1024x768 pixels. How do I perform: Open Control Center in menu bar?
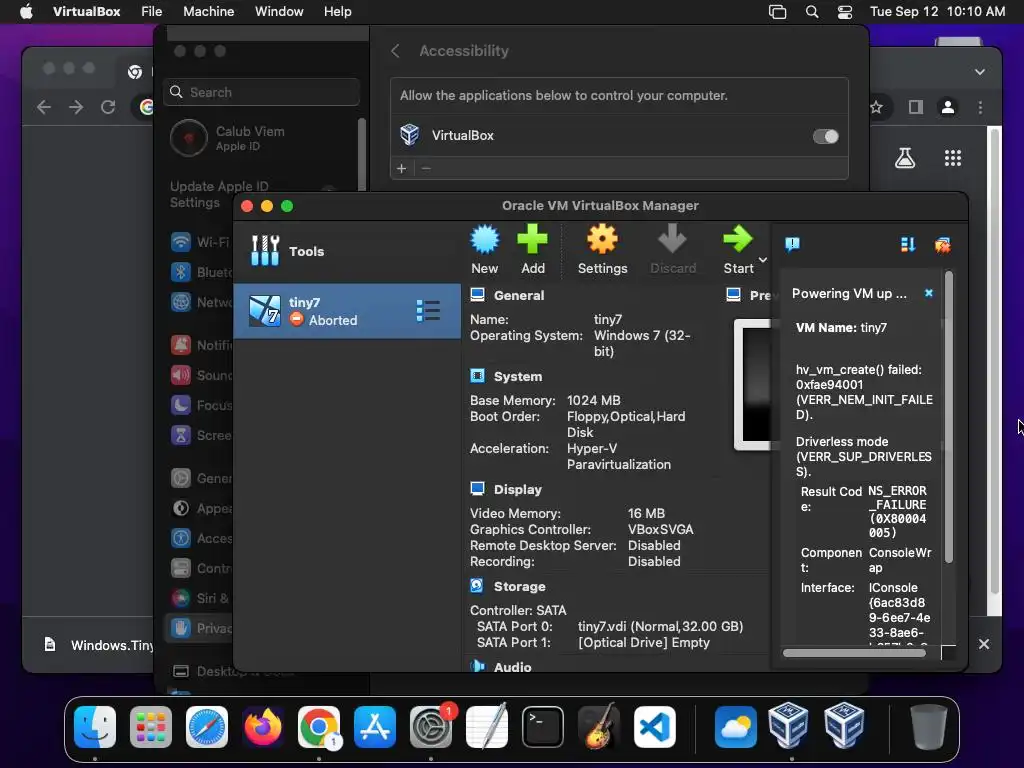tap(845, 12)
